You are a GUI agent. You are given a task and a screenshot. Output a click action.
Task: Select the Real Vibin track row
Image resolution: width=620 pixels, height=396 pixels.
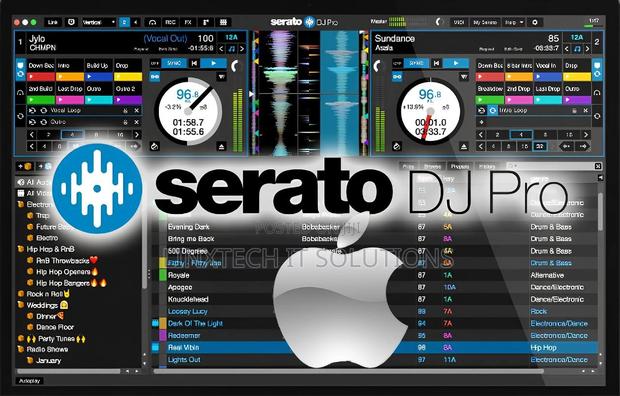[x=374, y=348]
